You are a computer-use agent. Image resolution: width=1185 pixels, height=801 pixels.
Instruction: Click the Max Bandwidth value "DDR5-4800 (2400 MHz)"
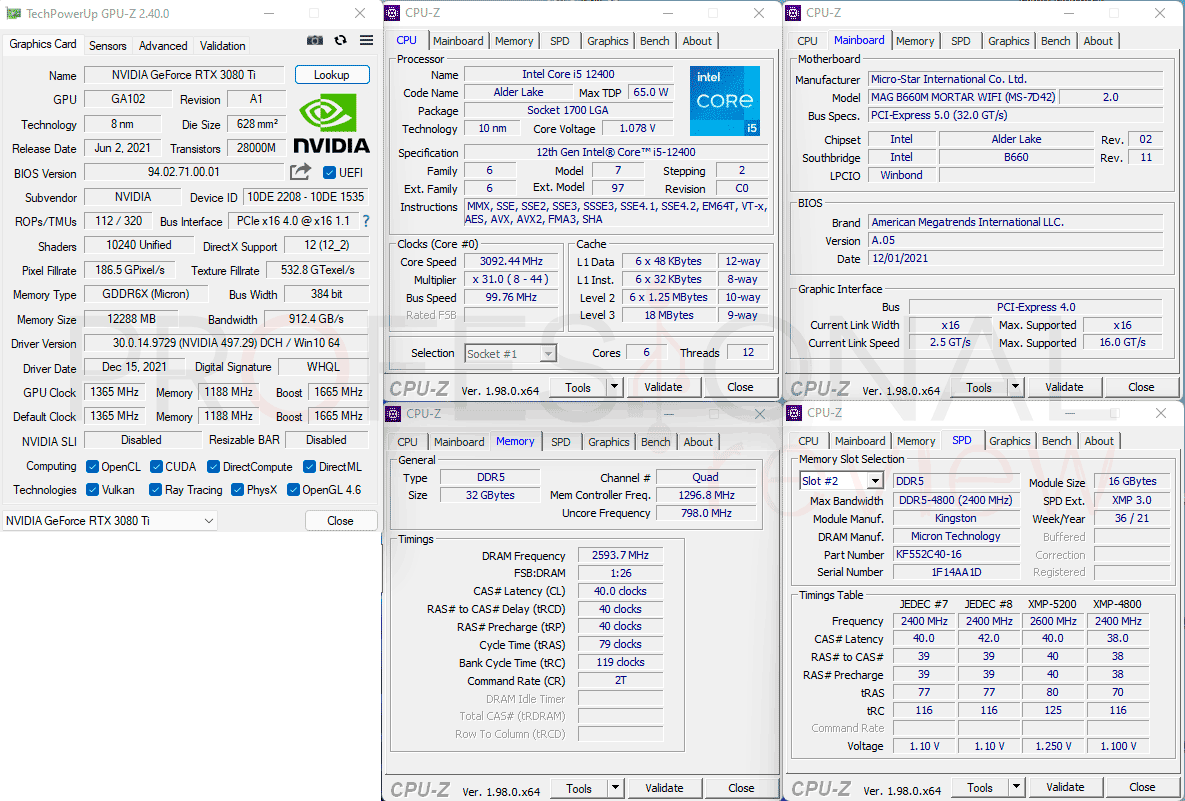tap(955, 500)
